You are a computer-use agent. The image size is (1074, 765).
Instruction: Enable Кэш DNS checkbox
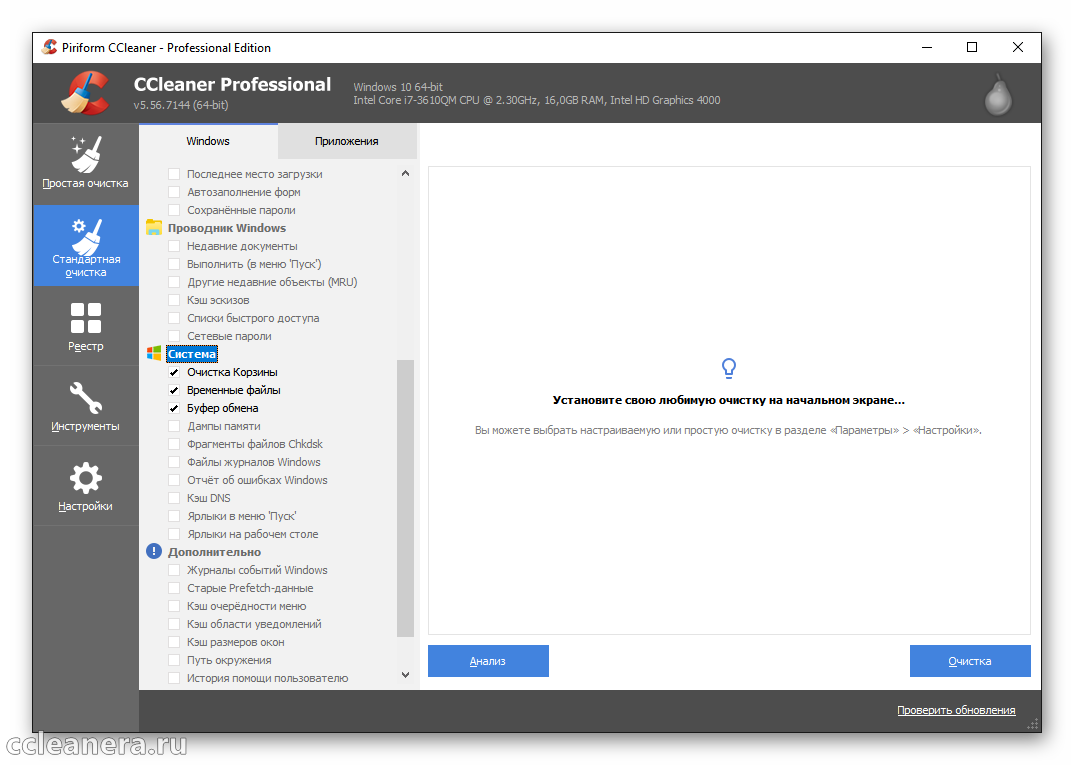point(174,498)
